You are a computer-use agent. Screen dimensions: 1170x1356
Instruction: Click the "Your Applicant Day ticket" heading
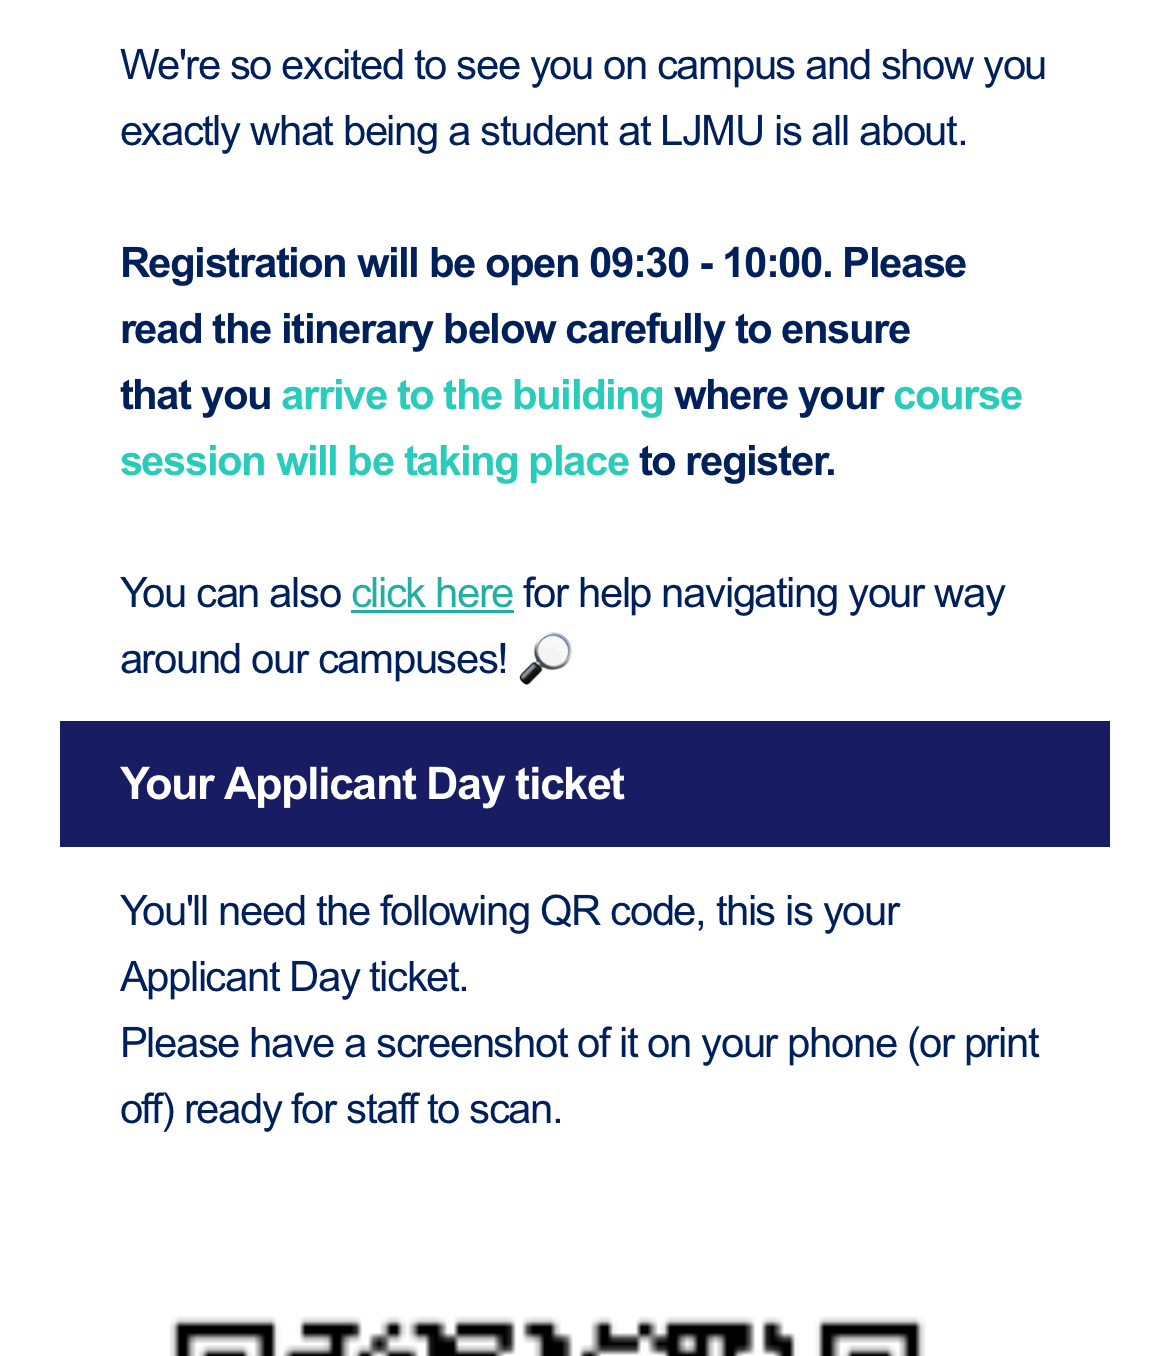tap(372, 784)
